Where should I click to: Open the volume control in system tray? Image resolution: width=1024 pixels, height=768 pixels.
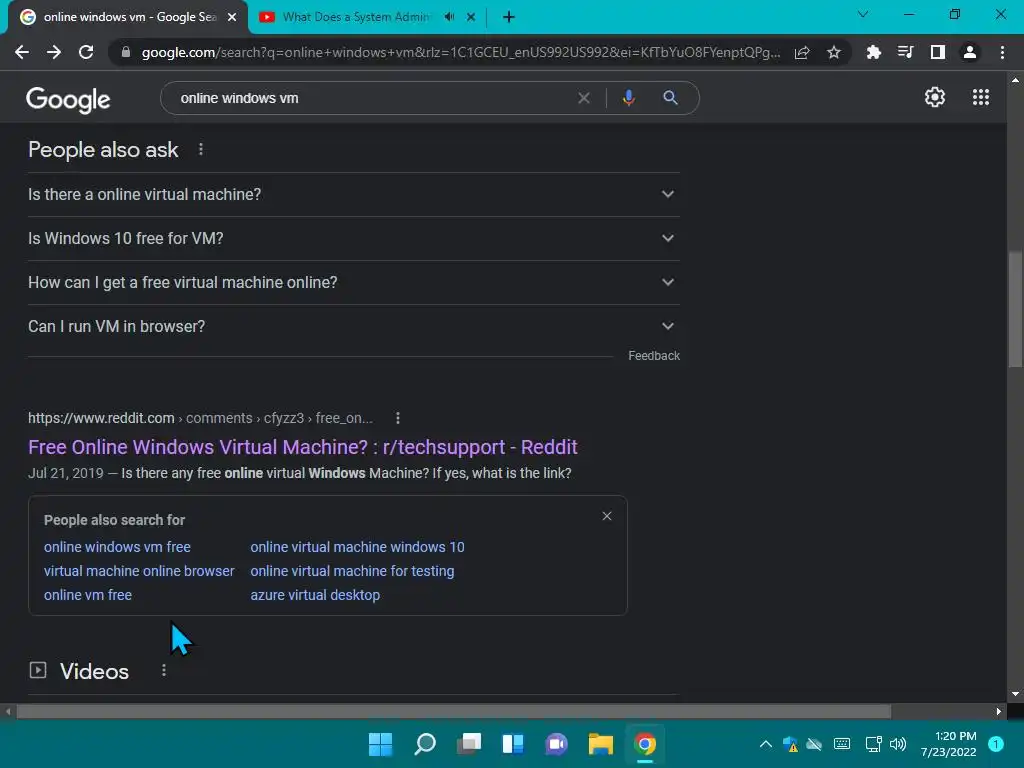(x=898, y=744)
